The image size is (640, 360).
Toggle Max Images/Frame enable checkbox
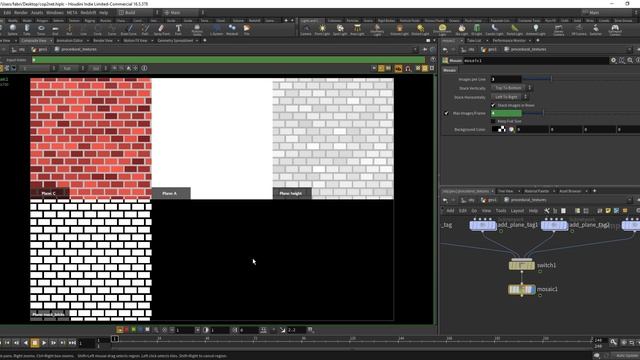coord(446,113)
